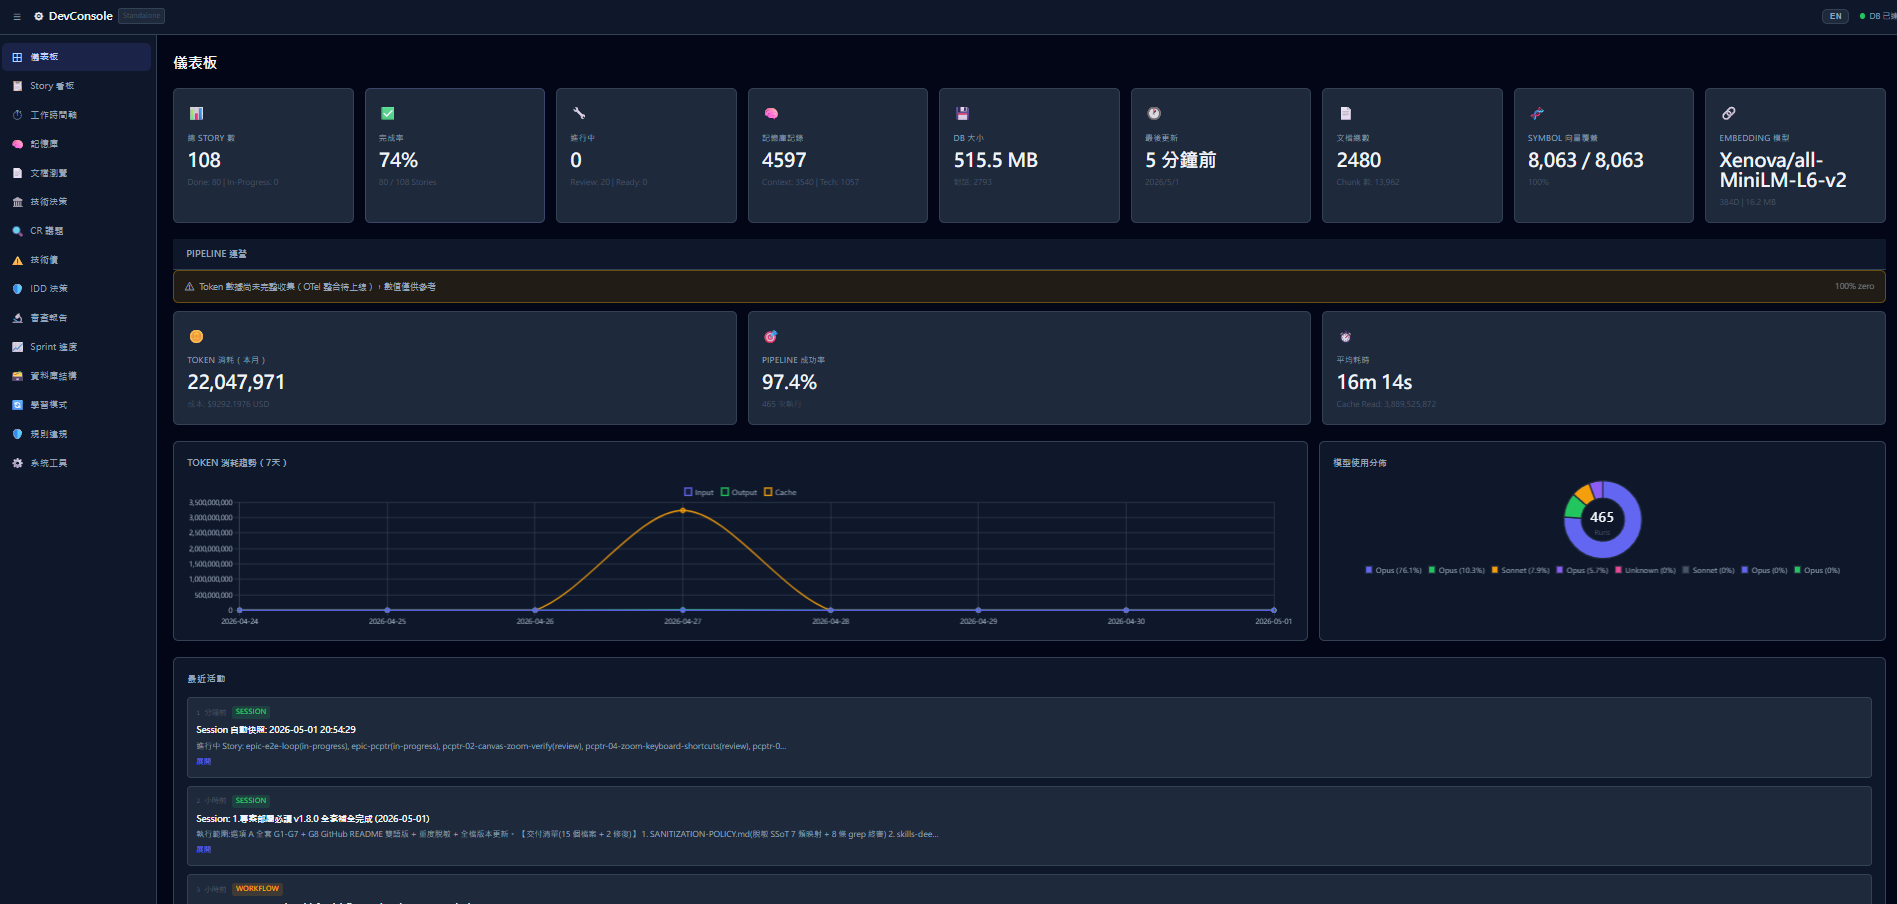The width and height of the screenshot is (1897, 904).
Task: Switch language with the EN button
Action: pyautogui.click(x=1835, y=16)
